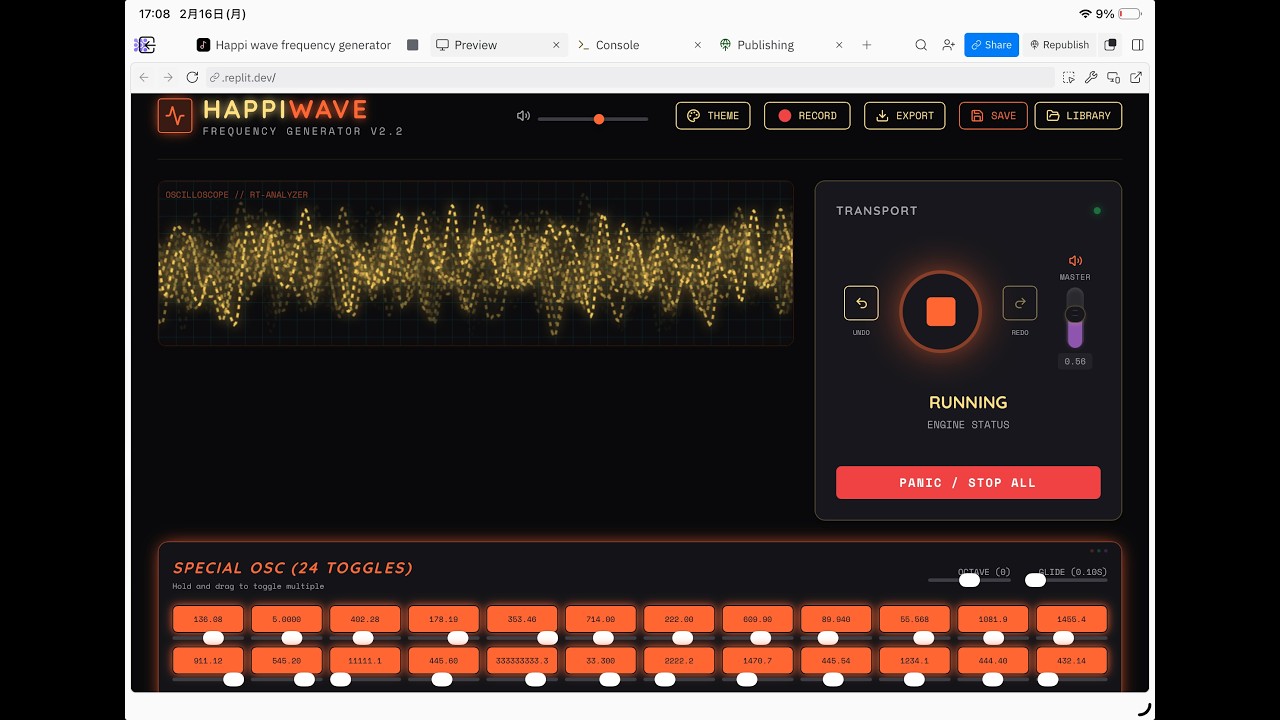Click the SAVE button
Viewport: 1280px width, 720px height.
coord(993,116)
